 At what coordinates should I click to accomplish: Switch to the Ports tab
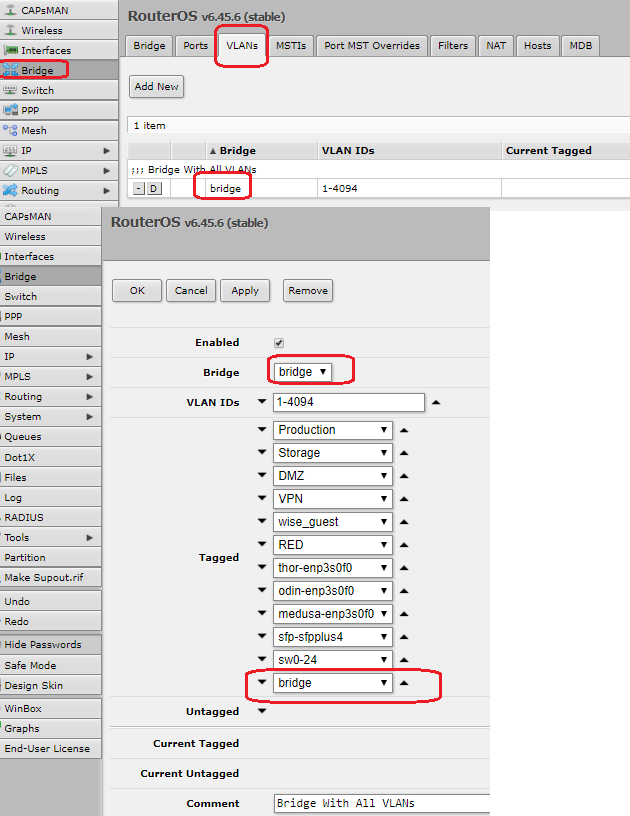tap(195, 46)
